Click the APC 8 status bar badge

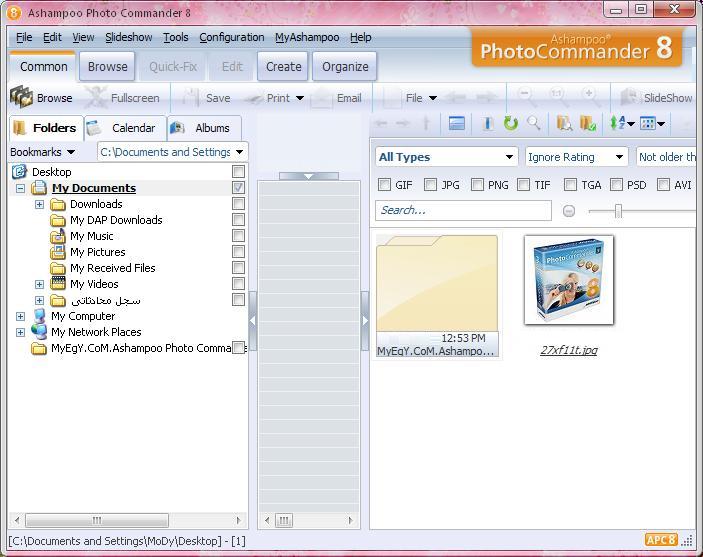[x=661, y=540]
